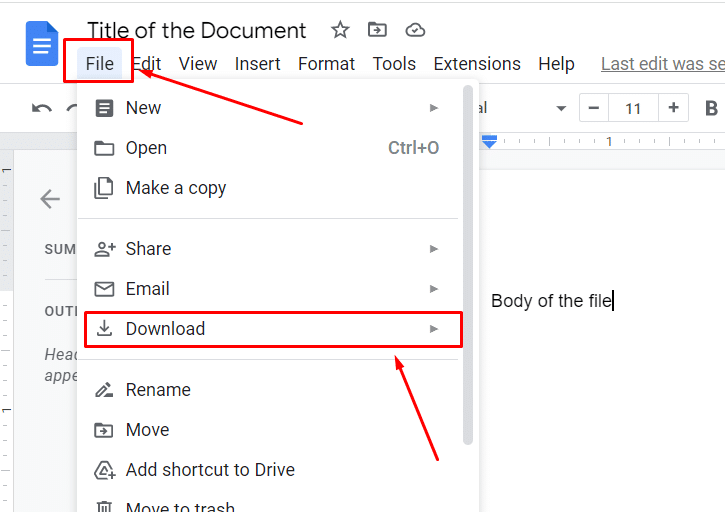Expand the Share submenu arrow

[x=434, y=249]
